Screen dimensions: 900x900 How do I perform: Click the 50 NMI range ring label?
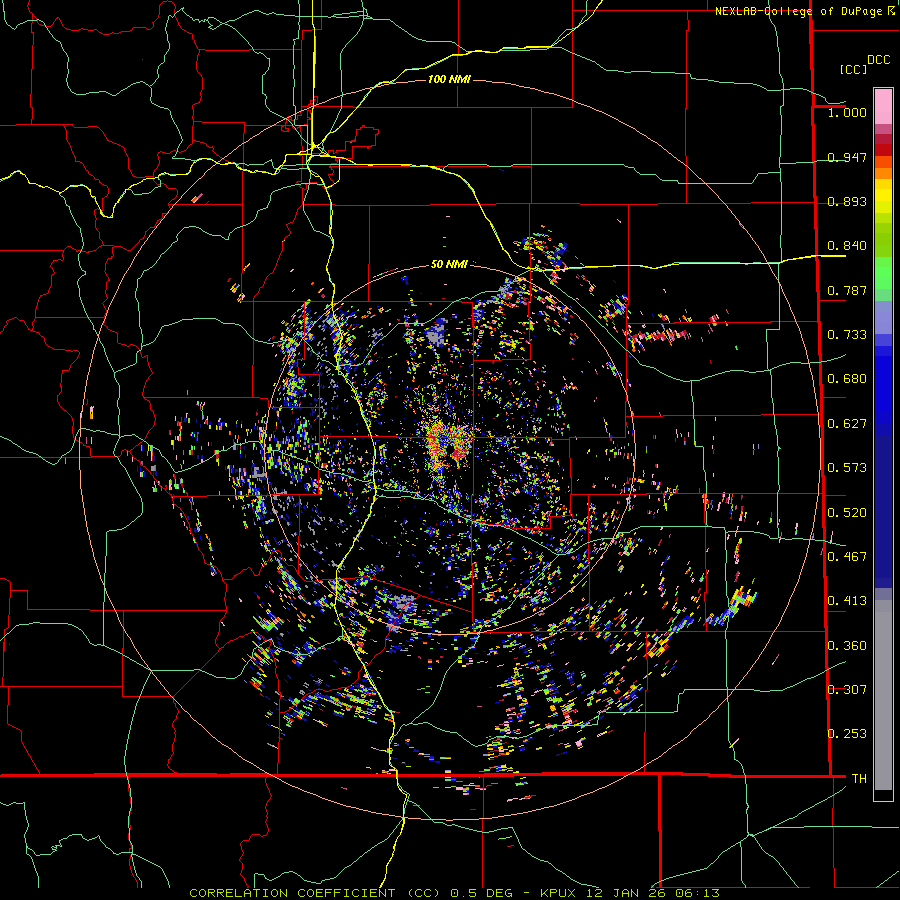(449, 264)
